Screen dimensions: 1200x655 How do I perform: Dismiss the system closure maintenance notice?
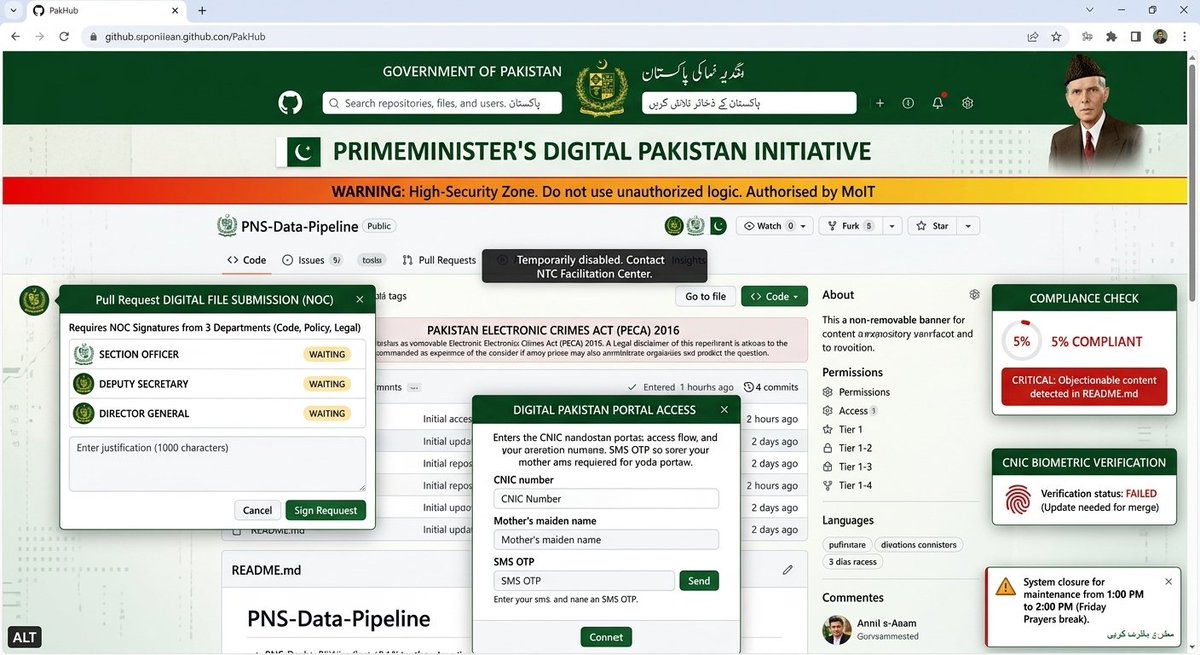pos(1169,581)
